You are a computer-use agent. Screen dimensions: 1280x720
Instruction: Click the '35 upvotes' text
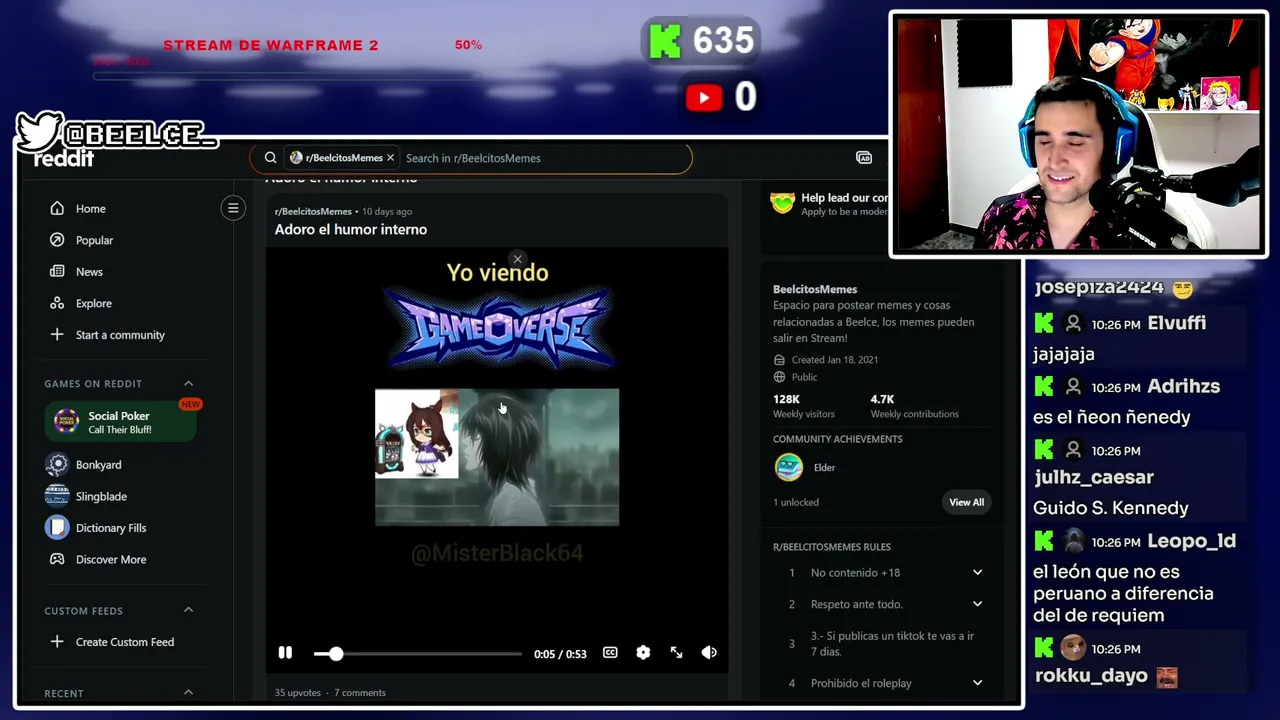tap(298, 693)
